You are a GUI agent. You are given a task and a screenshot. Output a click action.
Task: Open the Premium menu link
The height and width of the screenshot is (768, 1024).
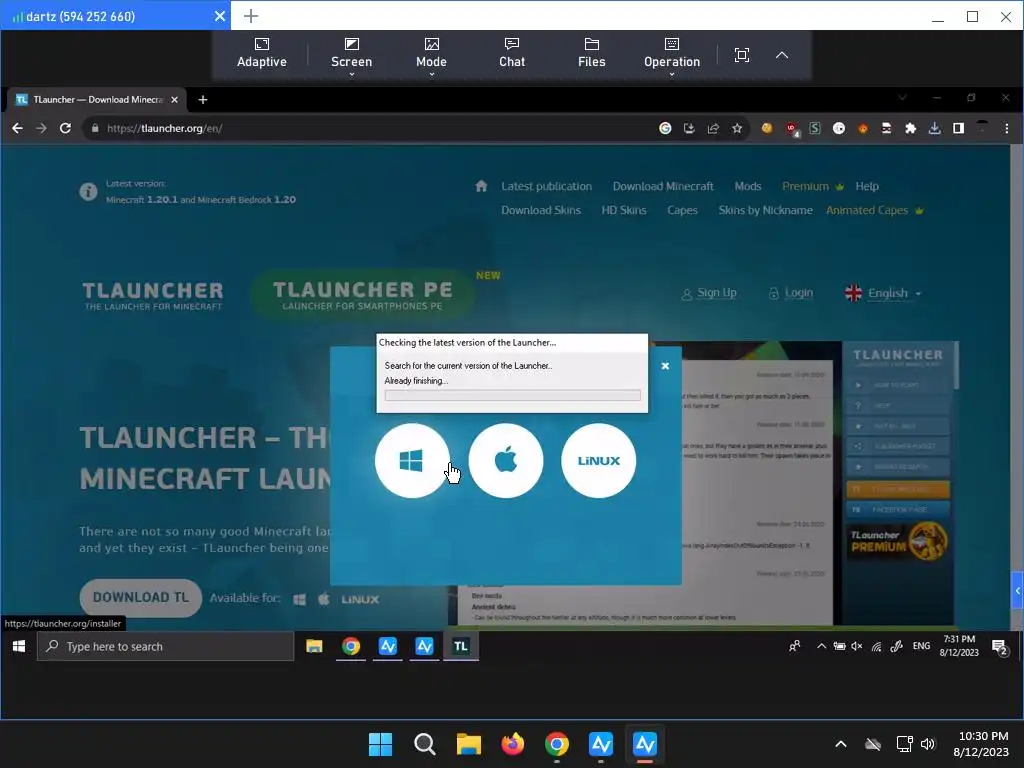(812, 186)
